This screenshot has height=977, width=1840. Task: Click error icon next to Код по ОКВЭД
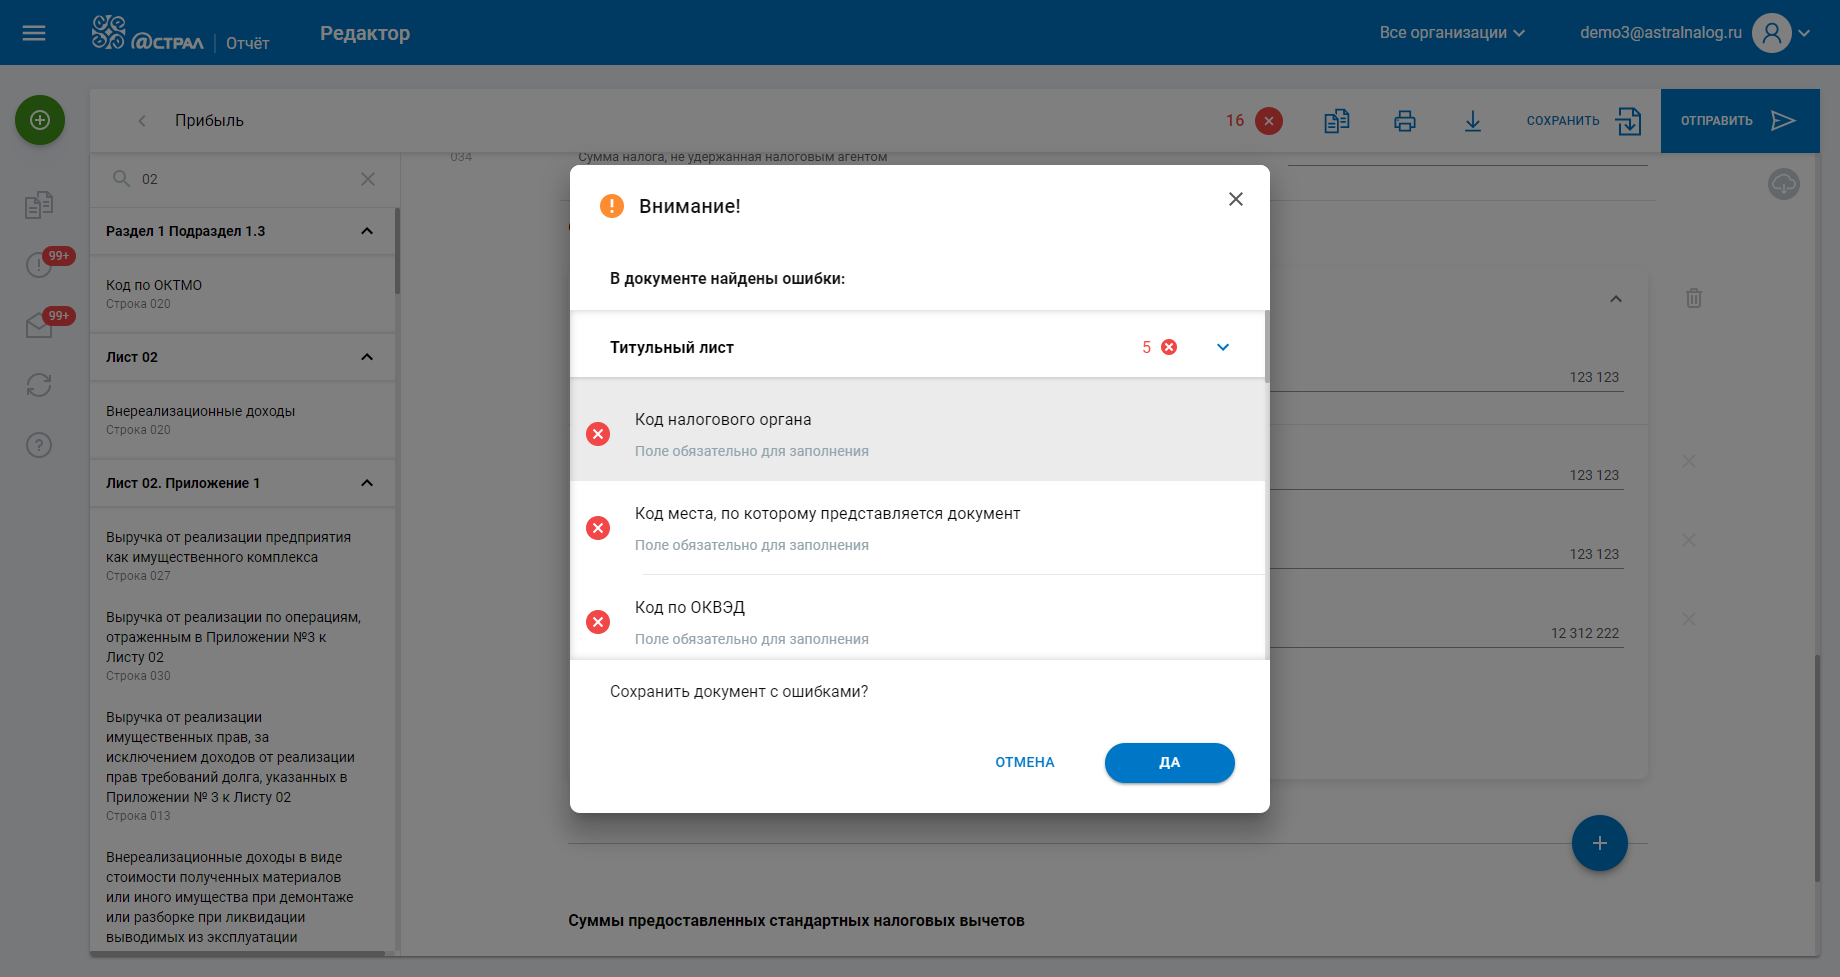(x=598, y=622)
